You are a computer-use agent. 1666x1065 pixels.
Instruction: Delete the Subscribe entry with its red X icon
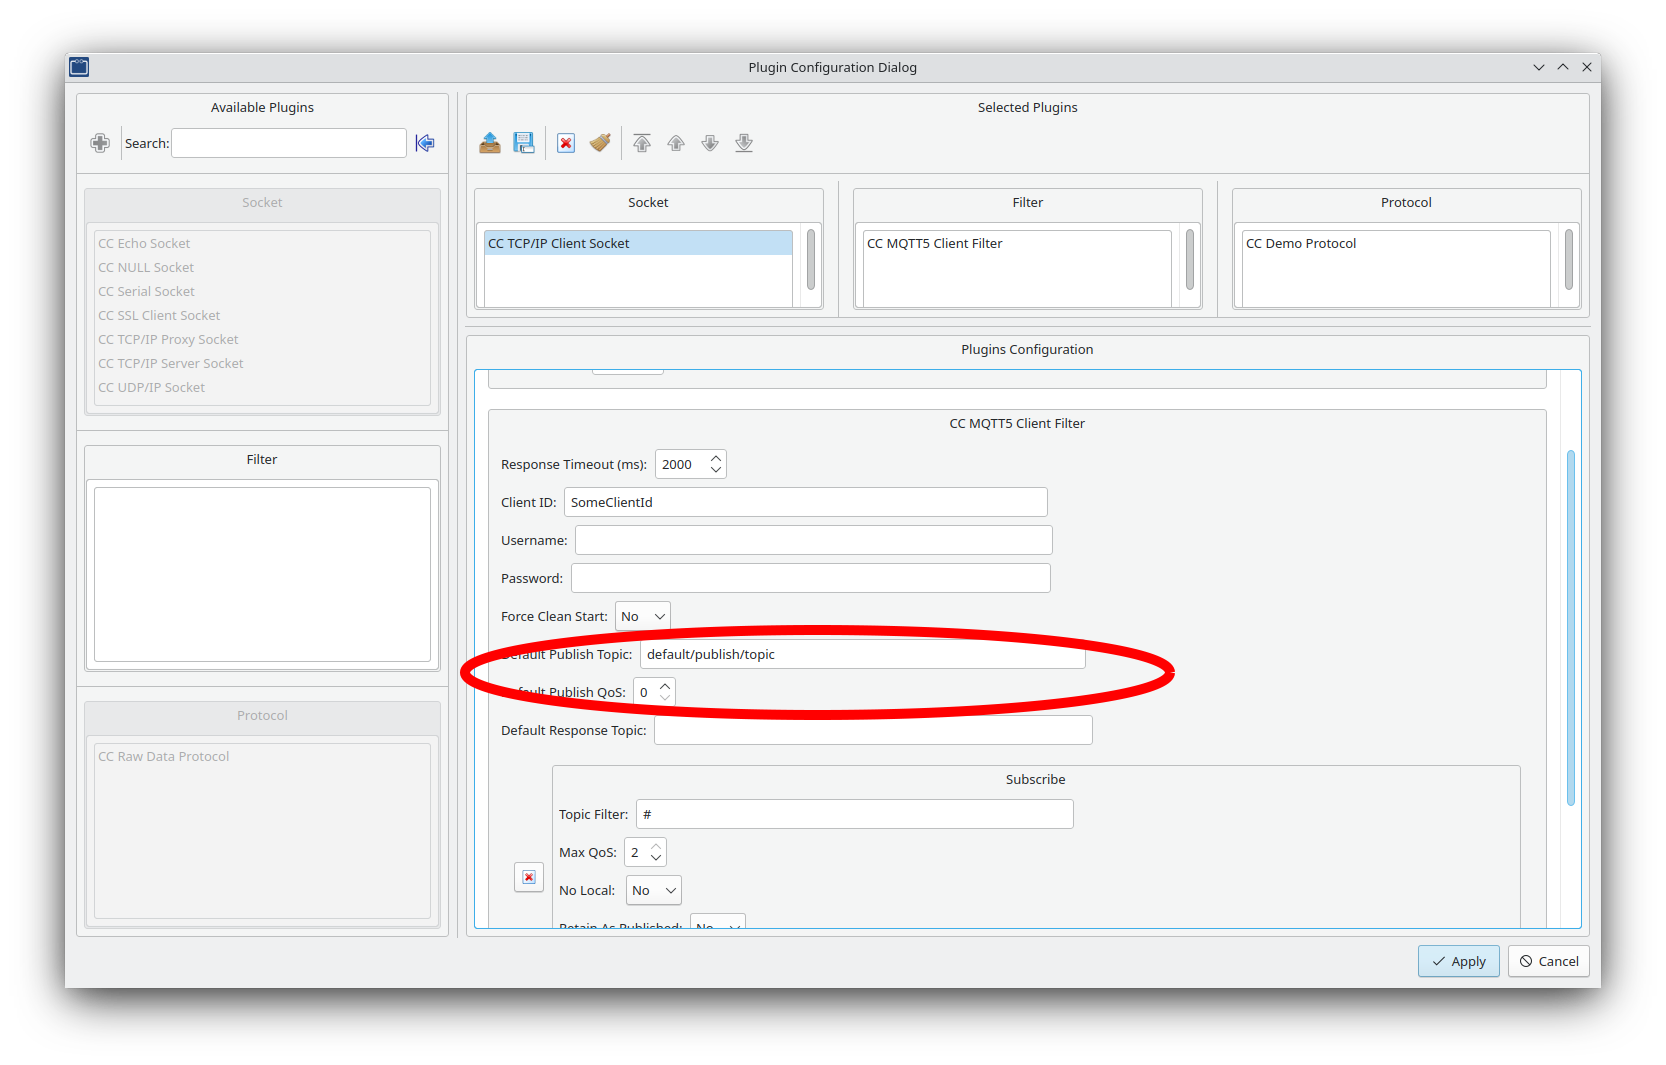(529, 877)
